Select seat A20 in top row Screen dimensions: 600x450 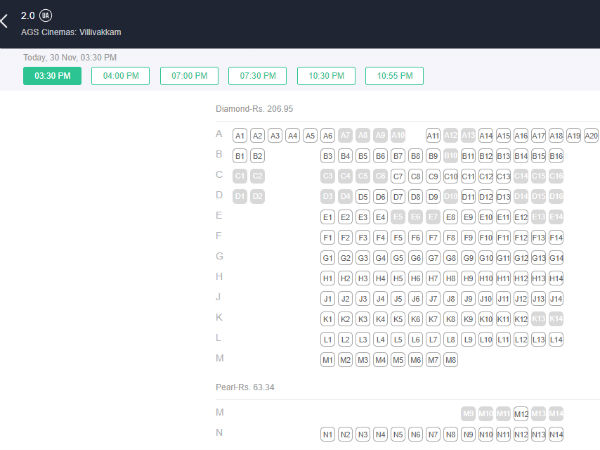[x=591, y=136]
